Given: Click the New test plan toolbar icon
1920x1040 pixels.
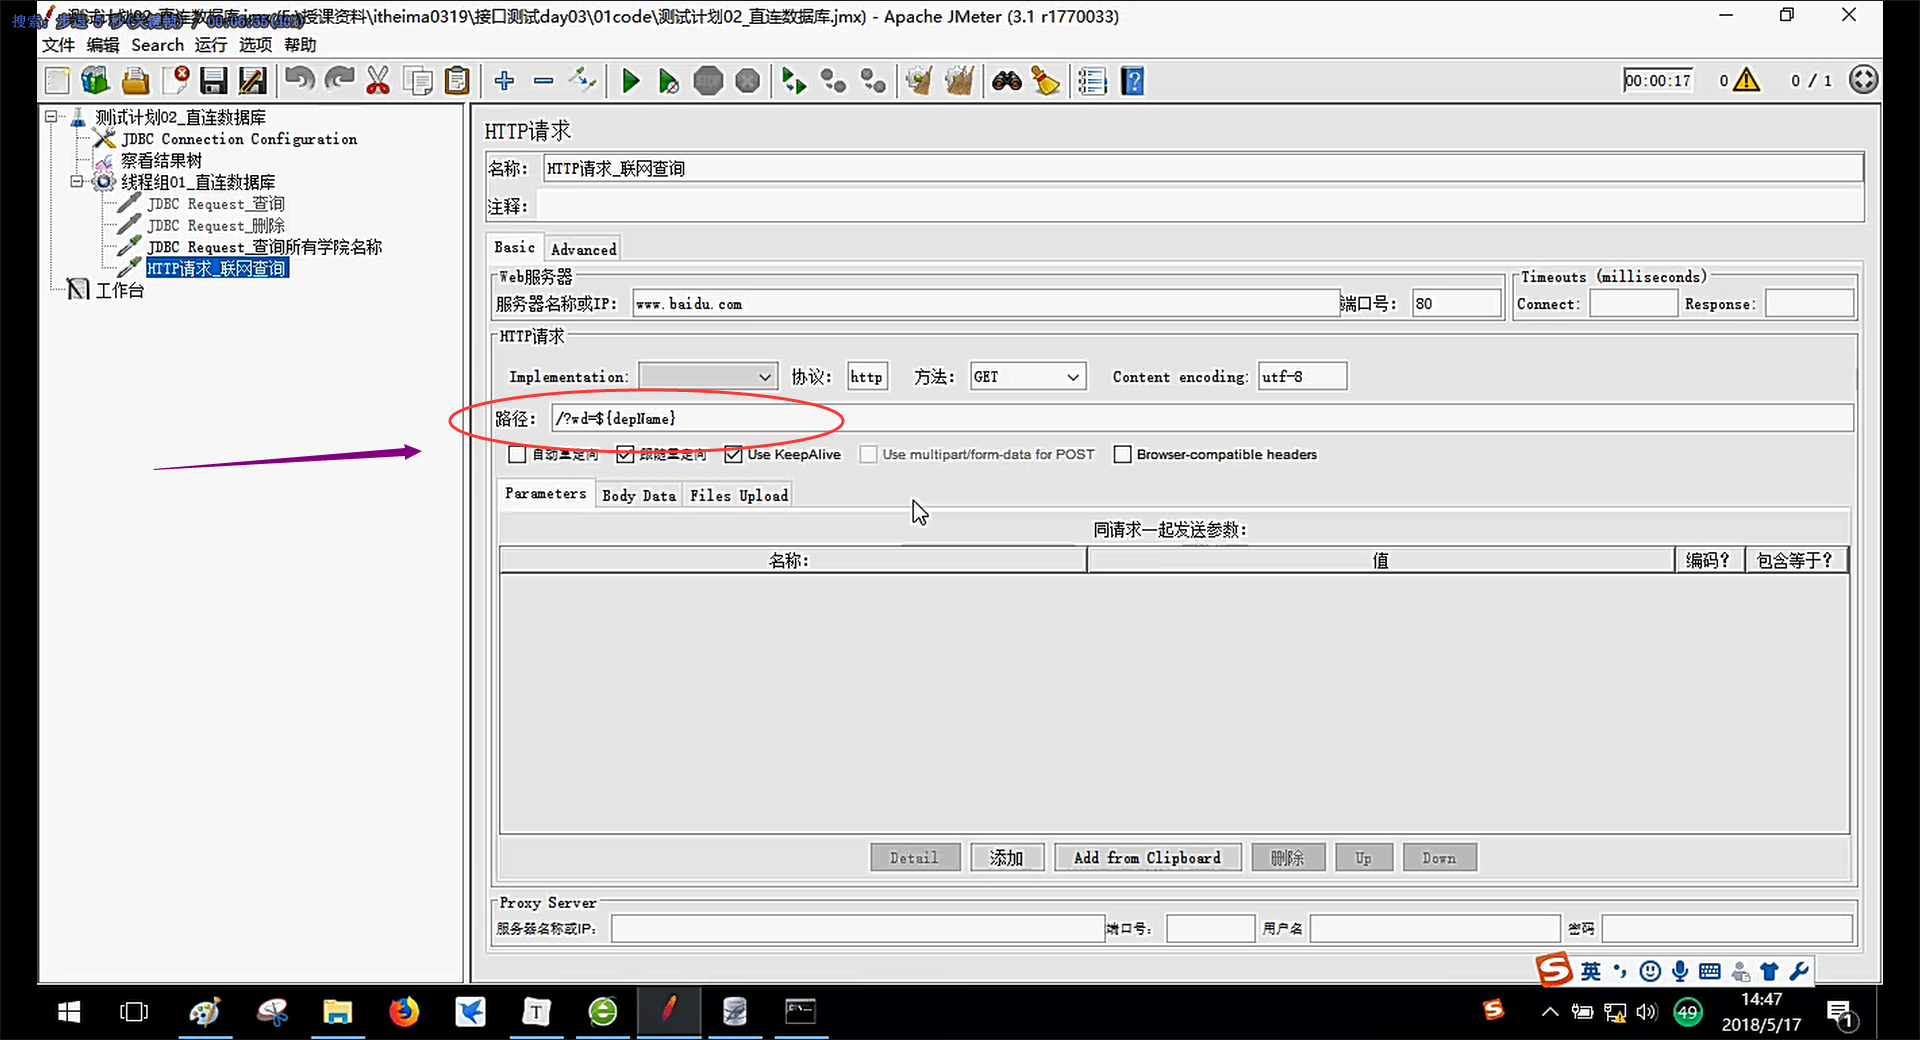Looking at the screenshot, I should [x=57, y=81].
